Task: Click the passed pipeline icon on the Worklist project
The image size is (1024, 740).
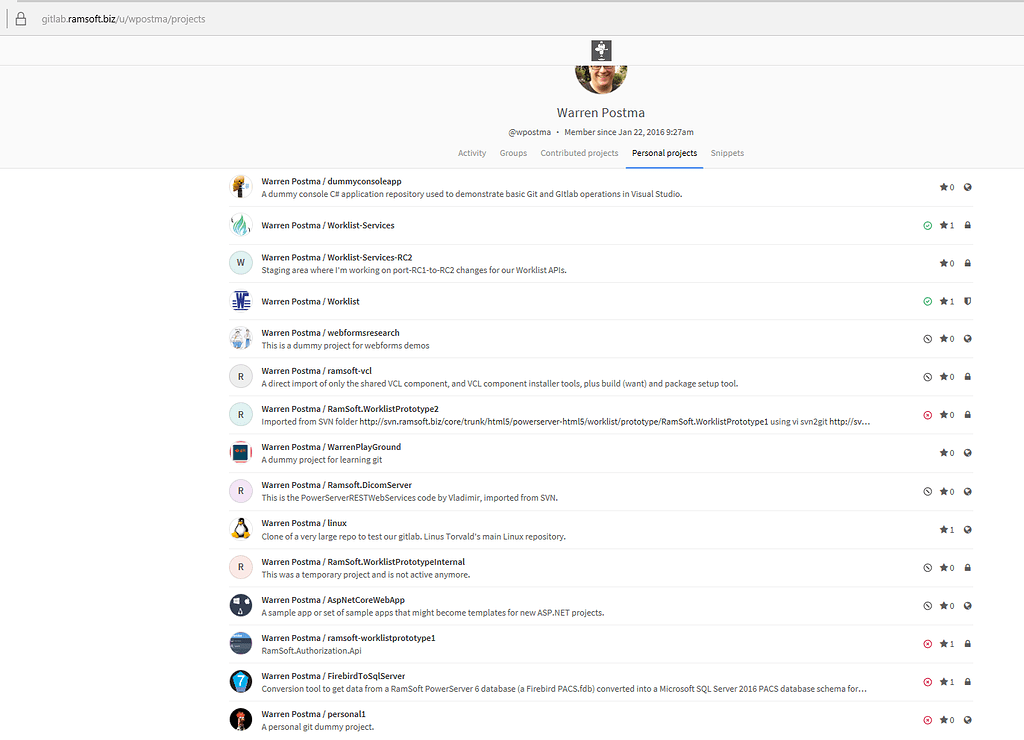Action: [927, 301]
